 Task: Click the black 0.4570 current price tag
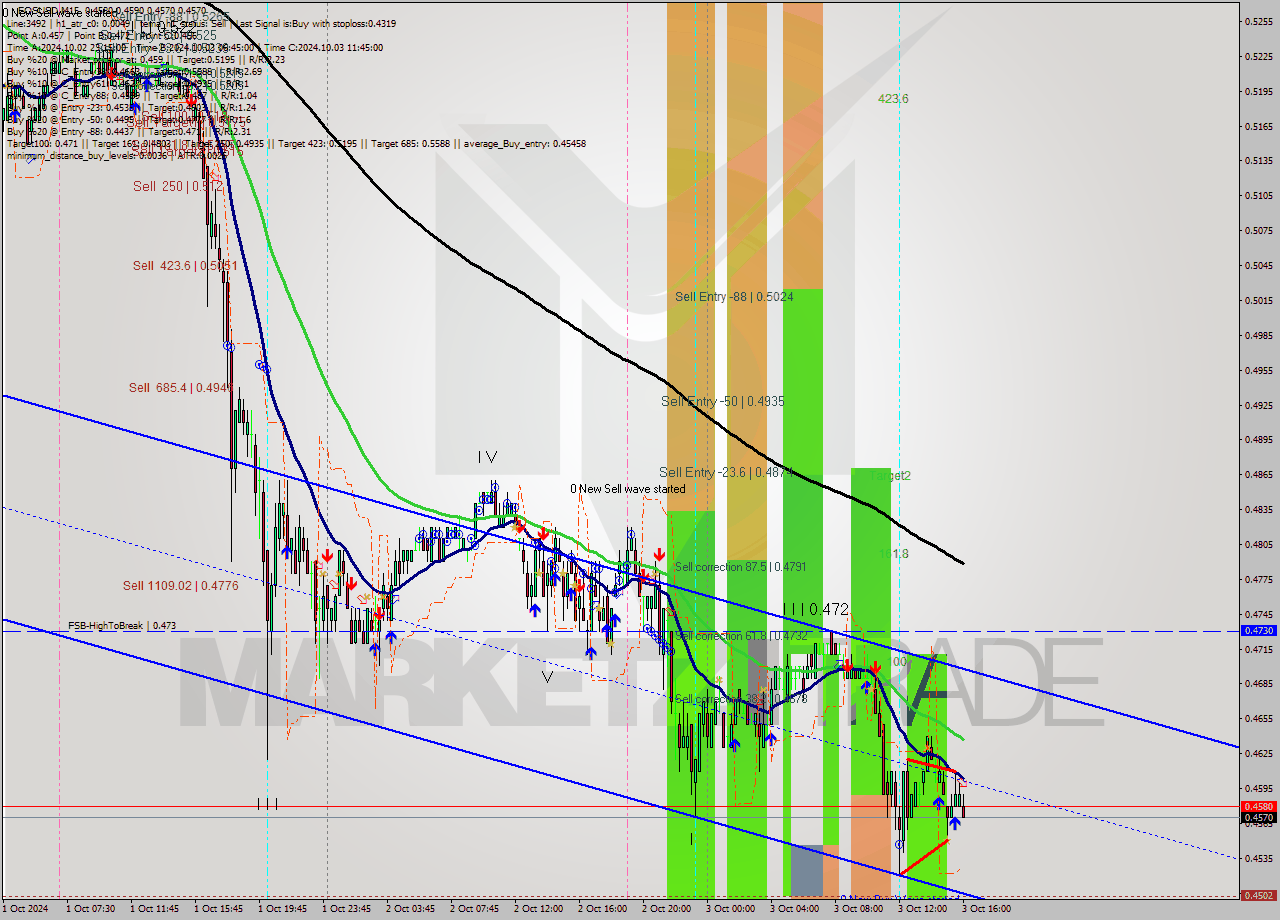pos(1258,817)
